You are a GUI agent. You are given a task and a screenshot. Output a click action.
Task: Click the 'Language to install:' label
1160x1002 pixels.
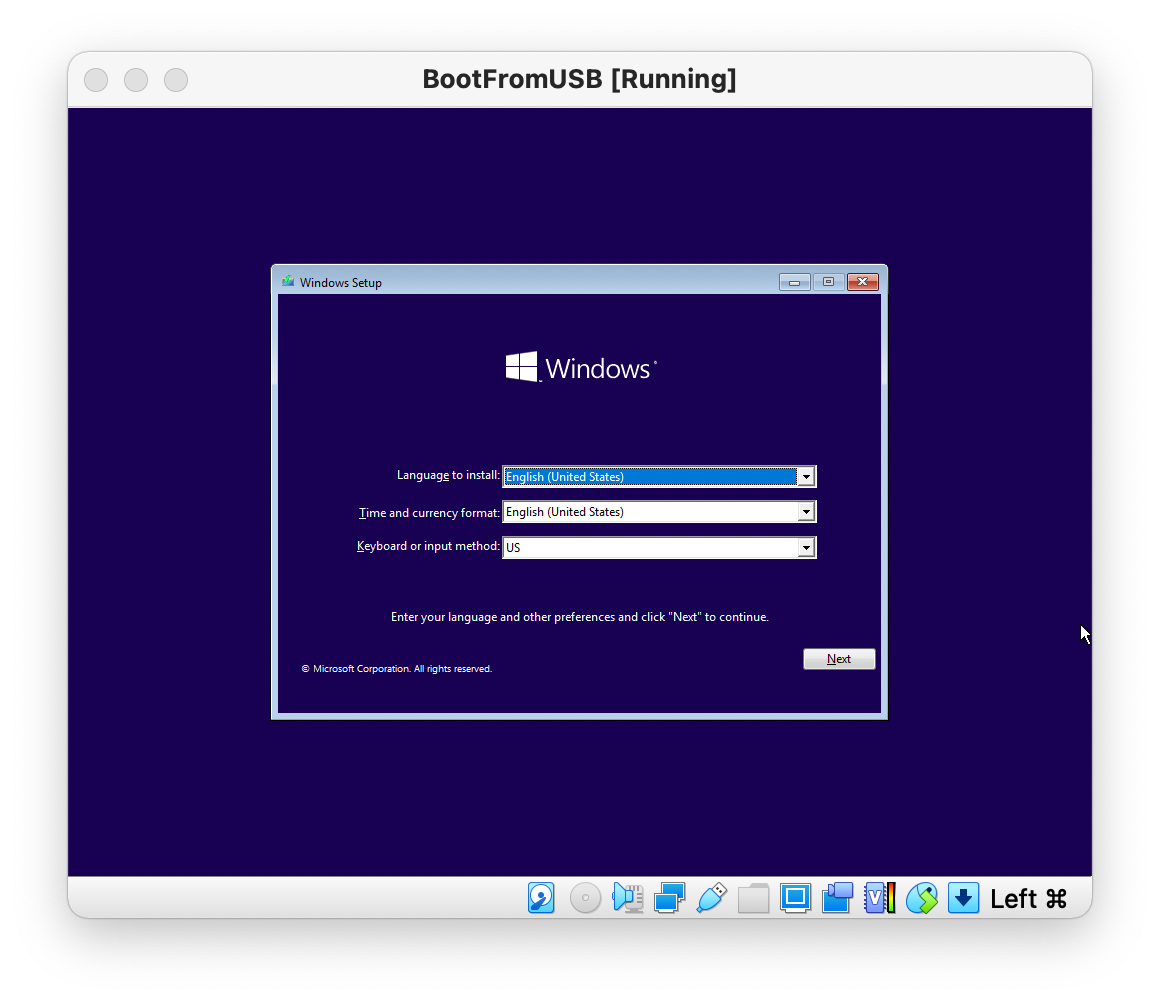(x=448, y=475)
